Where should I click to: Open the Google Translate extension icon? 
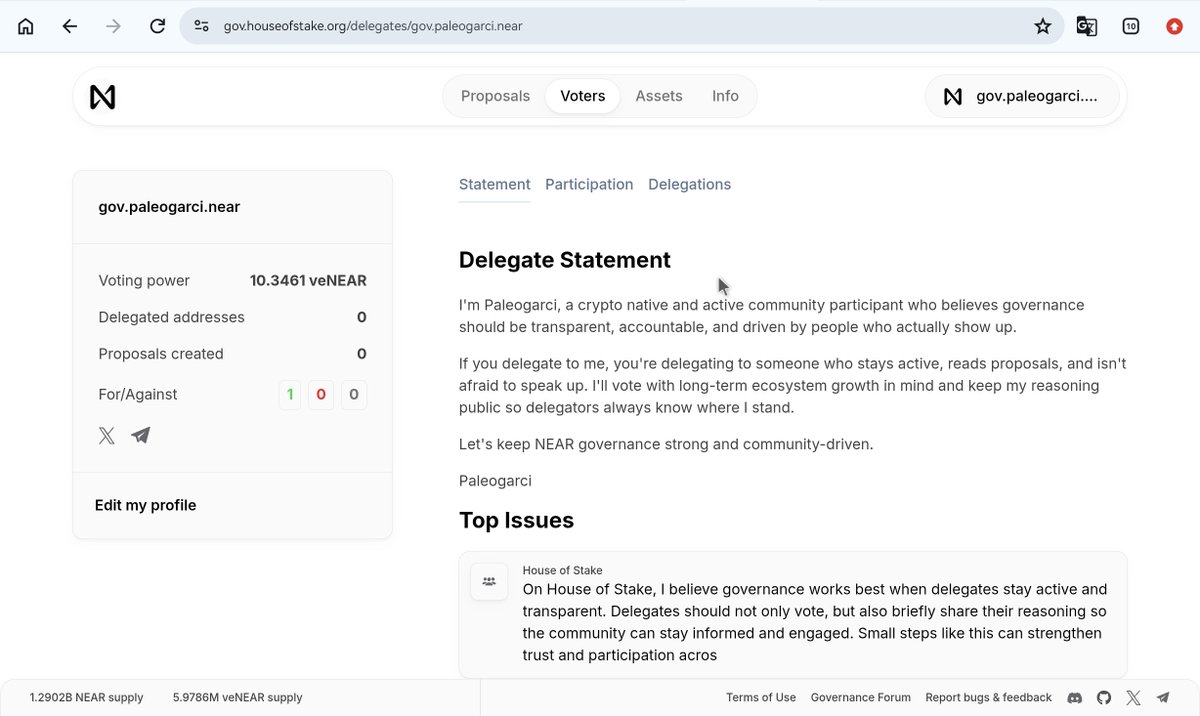point(1087,27)
